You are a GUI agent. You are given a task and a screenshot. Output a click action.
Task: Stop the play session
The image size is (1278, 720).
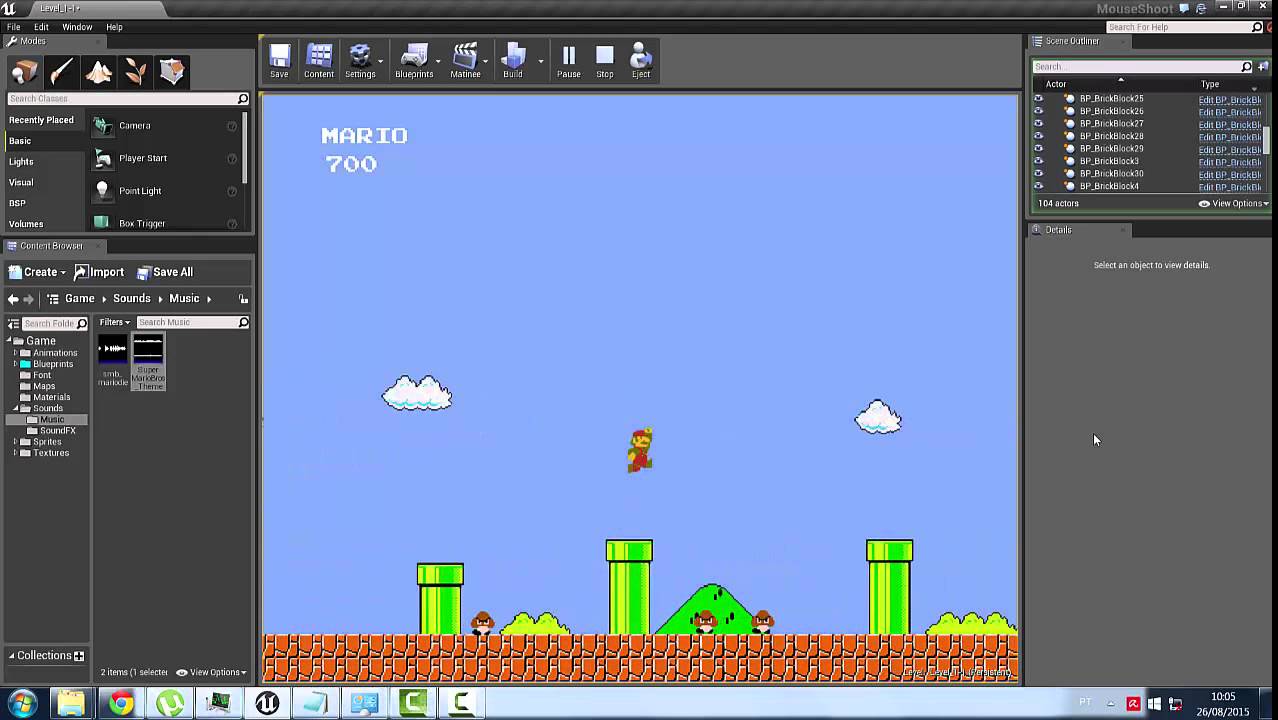pyautogui.click(x=605, y=60)
